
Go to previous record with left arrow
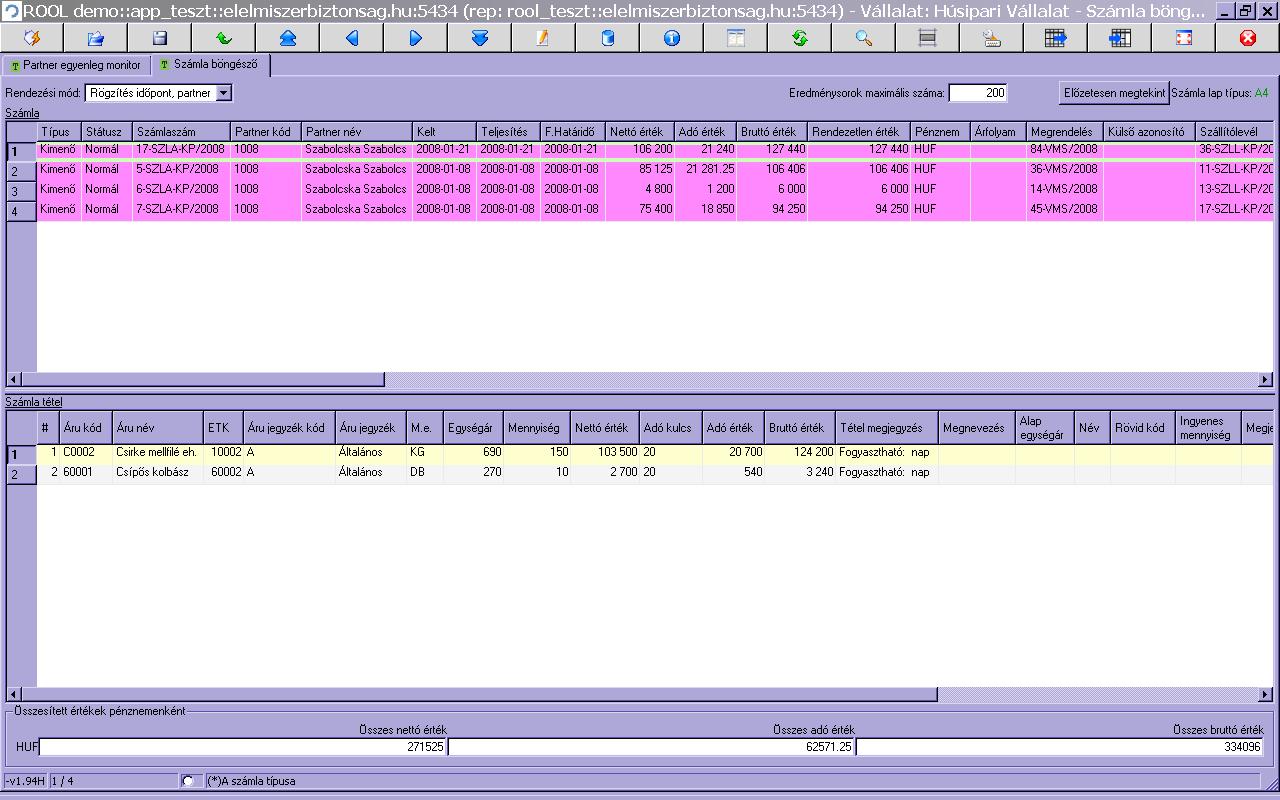pos(352,38)
